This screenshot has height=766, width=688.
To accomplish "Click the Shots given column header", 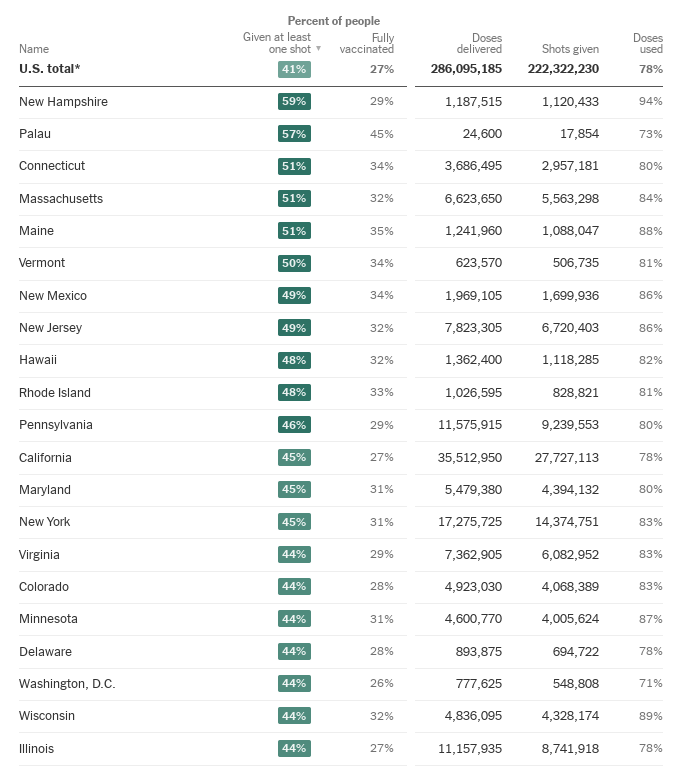I will coord(570,48).
